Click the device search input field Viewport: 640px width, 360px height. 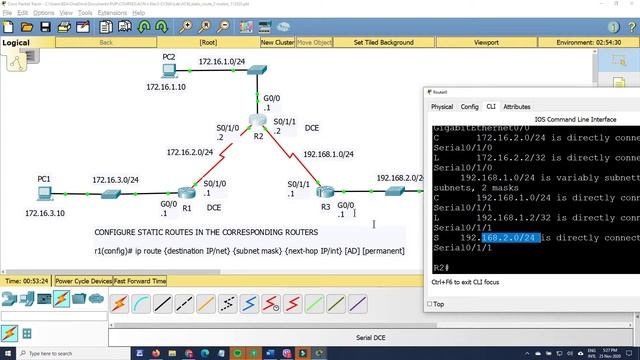[x=54, y=316]
